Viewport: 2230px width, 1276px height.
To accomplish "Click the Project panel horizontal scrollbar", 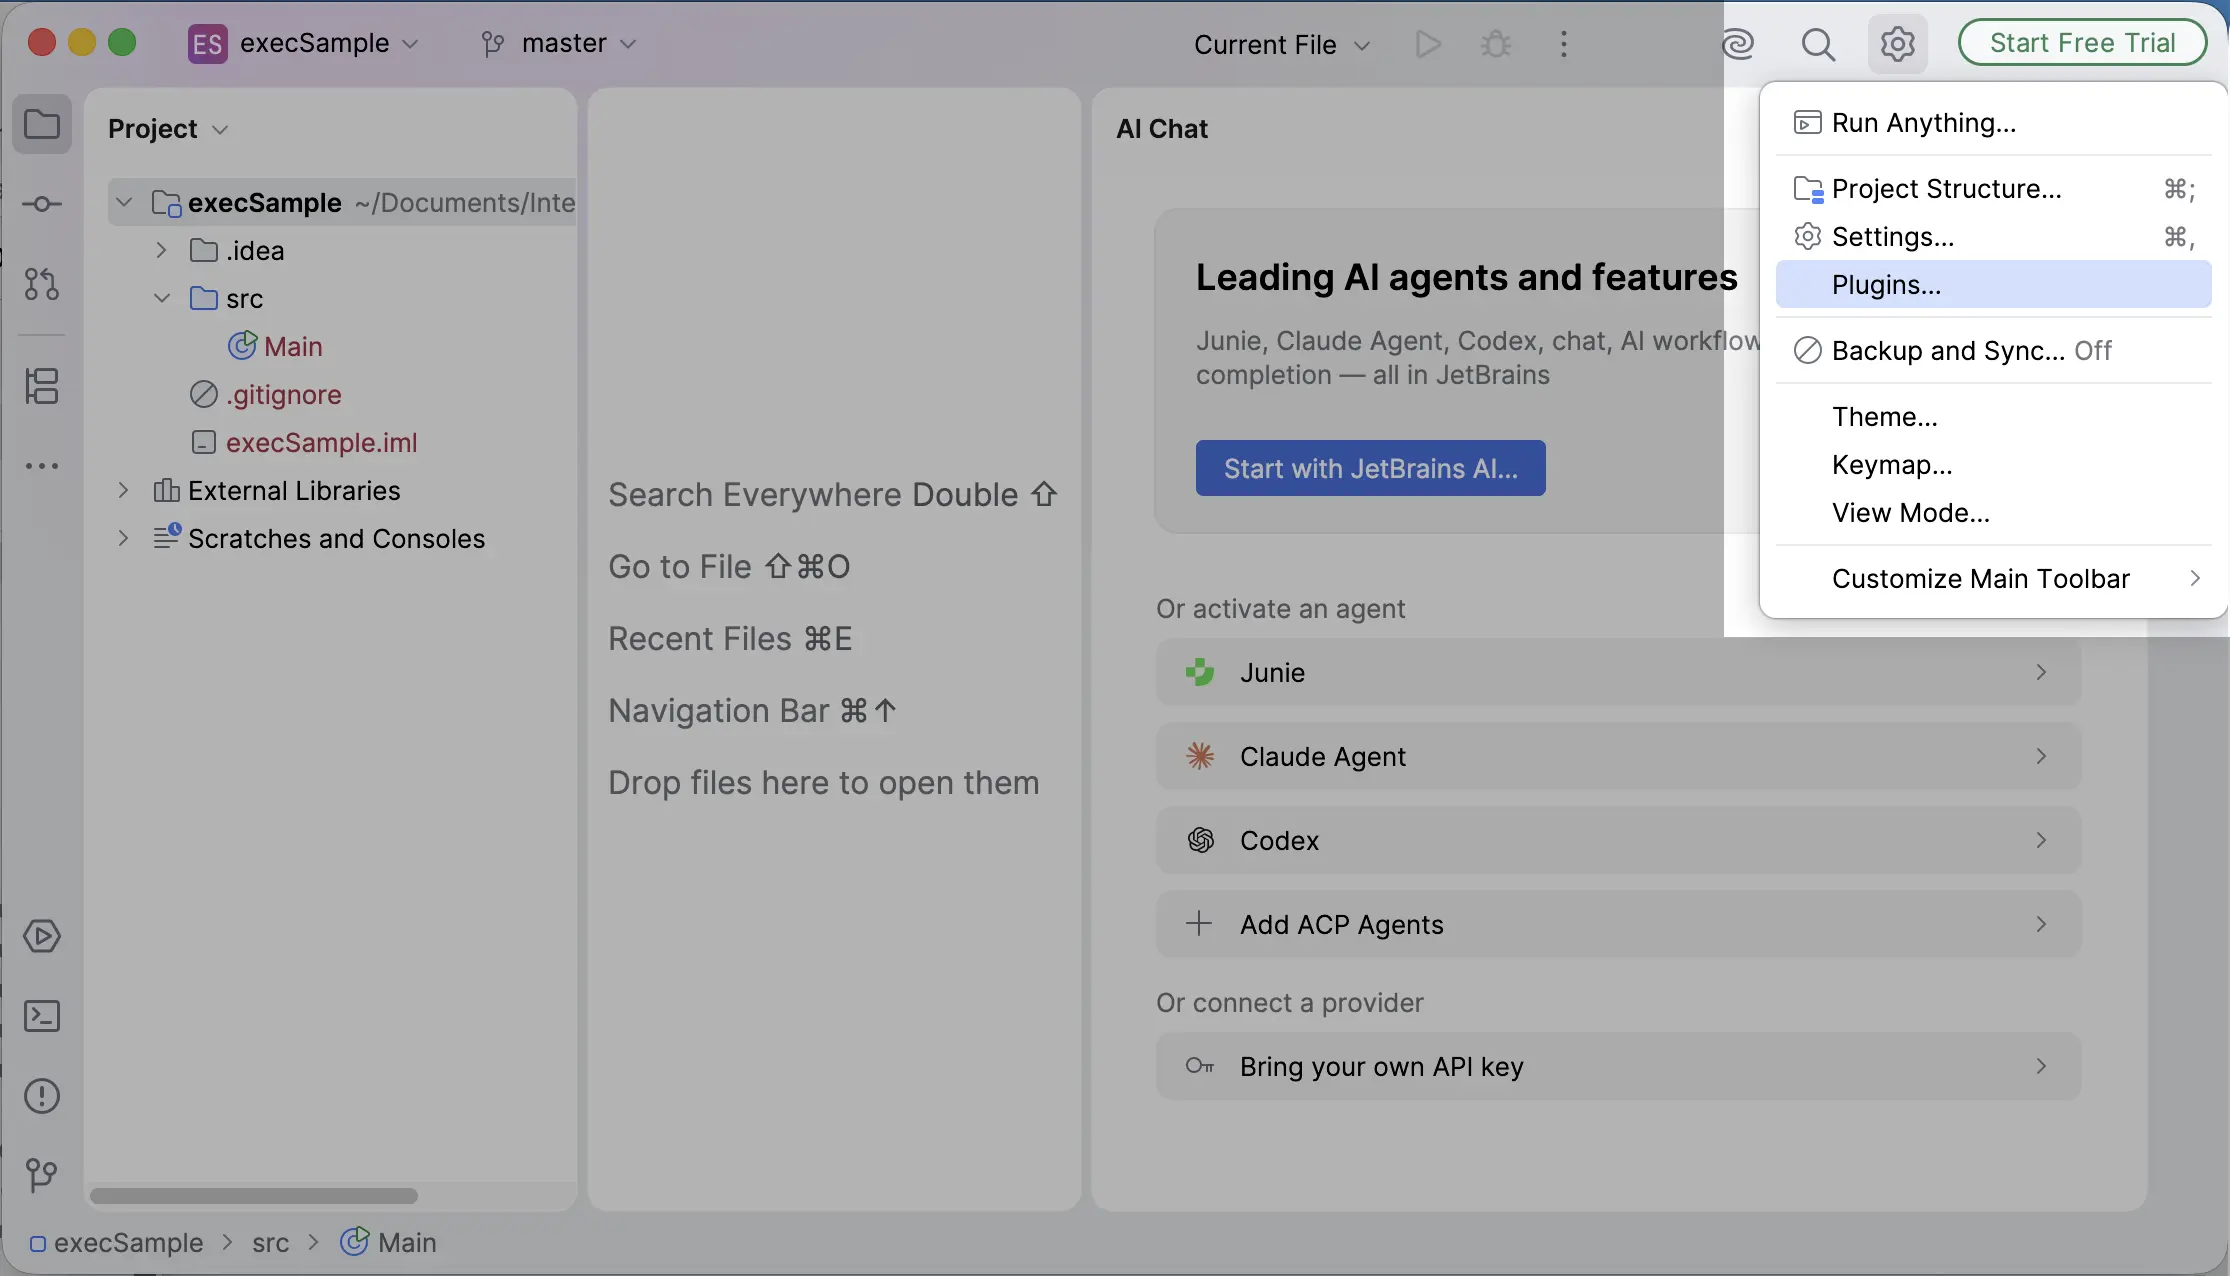I will pyautogui.click(x=254, y=1196).
